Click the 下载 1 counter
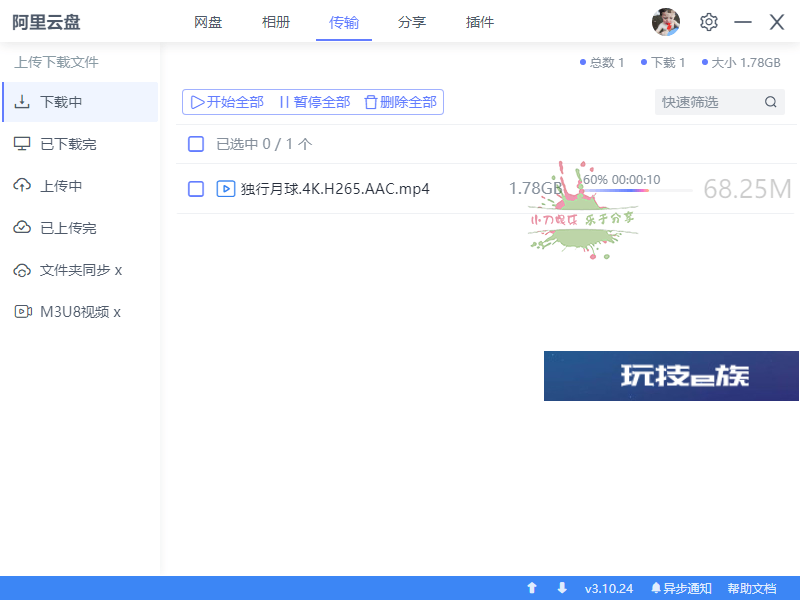The width and height of the screenshot is (800, 600). tap(663, 62)
